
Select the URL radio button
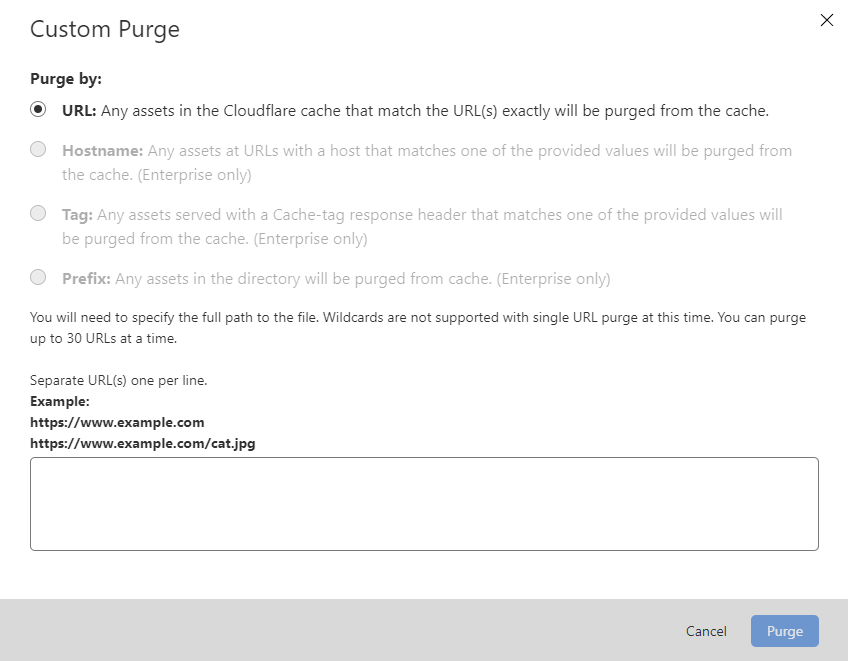pyautogui.click(x=38, y=110)
